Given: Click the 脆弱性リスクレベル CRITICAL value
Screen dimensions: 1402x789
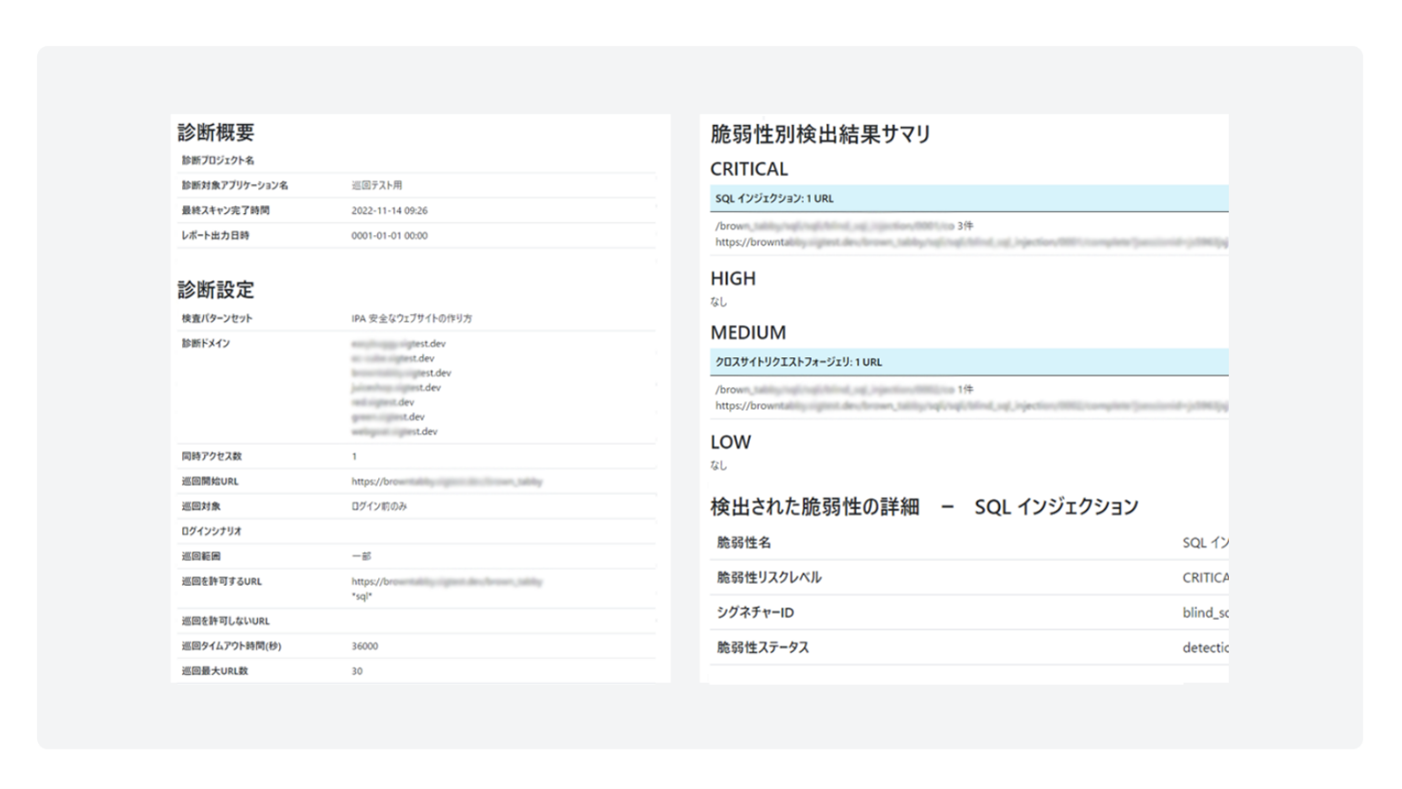Looking at the screenshot, I should click(1204, 577).
